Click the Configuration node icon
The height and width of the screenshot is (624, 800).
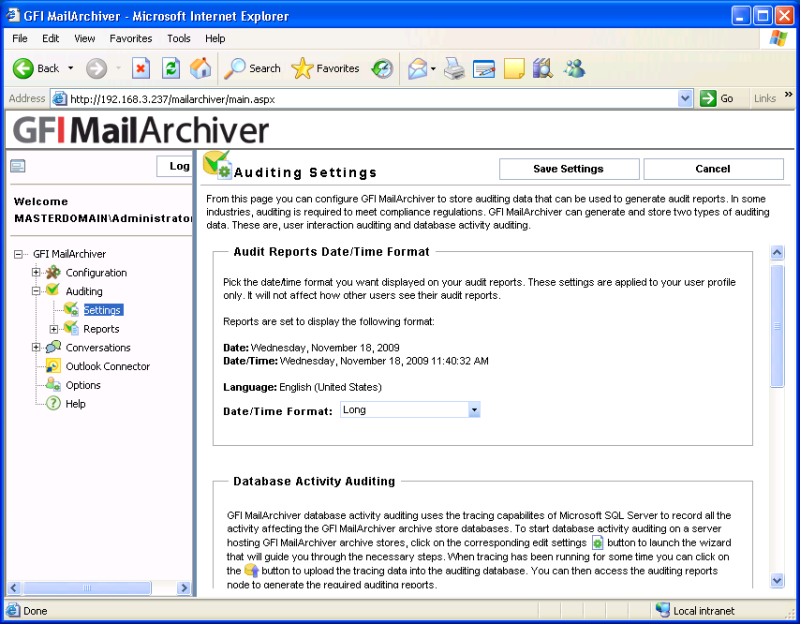(53, 272)
